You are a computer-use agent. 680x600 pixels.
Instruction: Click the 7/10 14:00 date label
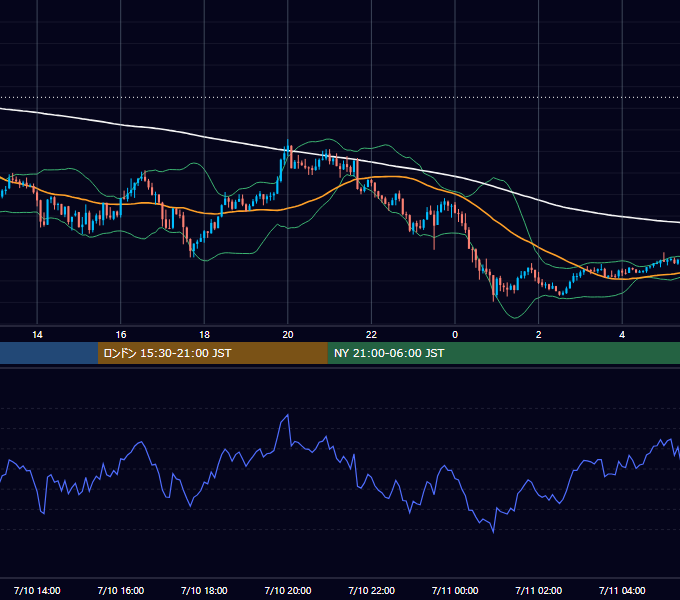37,590
